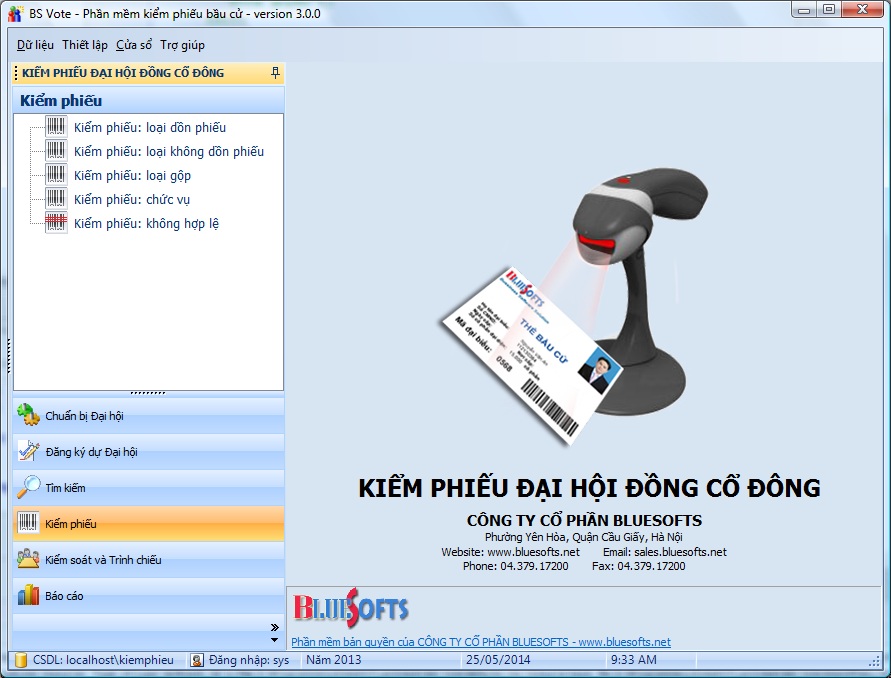Screen dimensions: 891x678
Task: Click the Chuẩn bị Đại hội icon
Action: pos(29,415)
